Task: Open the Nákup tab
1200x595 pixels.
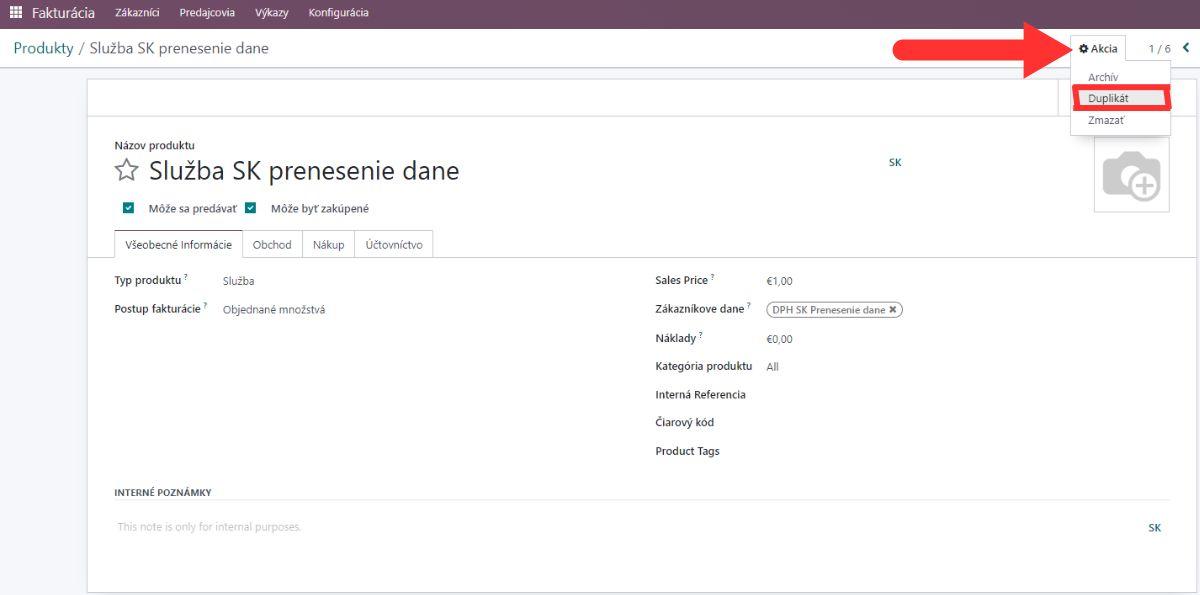Action: [x=328, y=245]
